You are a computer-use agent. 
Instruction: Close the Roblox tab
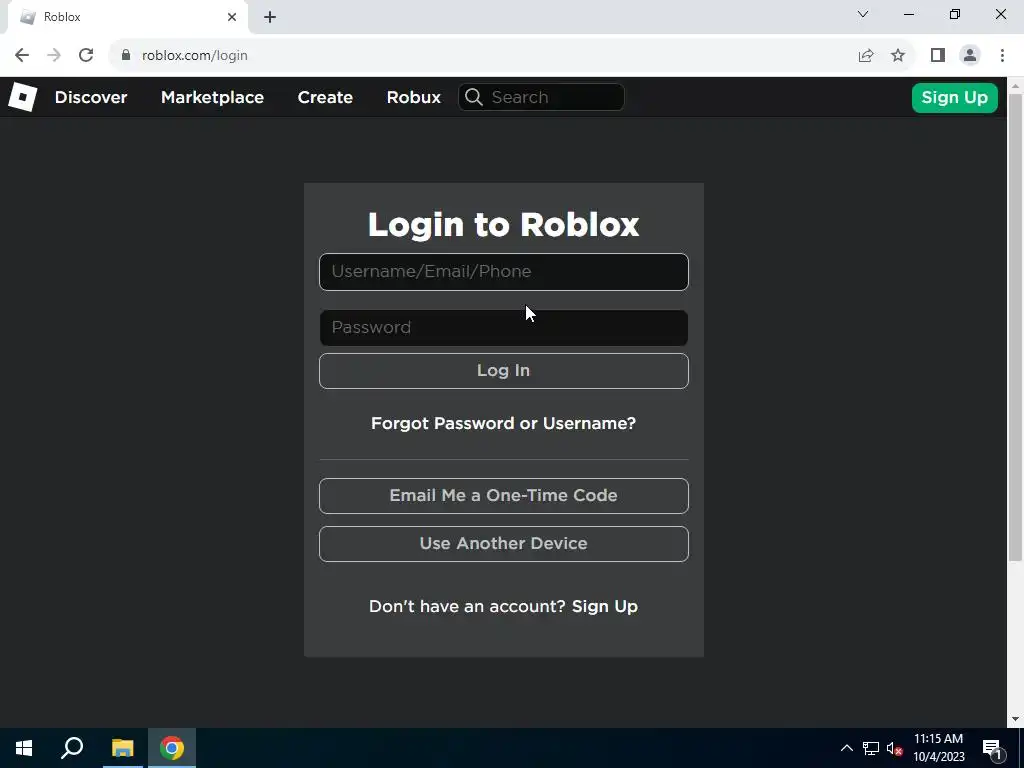[232, 17]
